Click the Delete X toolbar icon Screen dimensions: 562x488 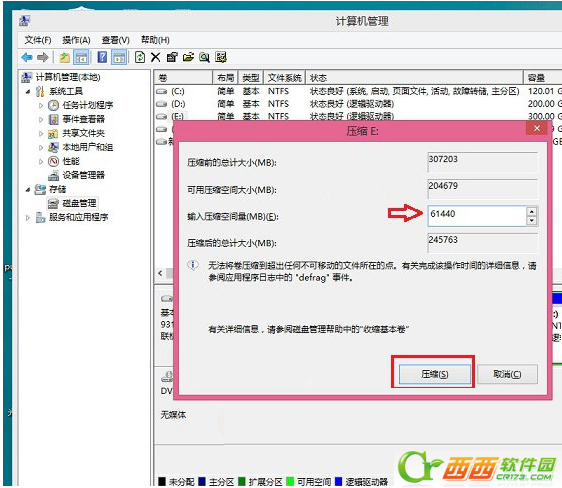click(156, 57)
